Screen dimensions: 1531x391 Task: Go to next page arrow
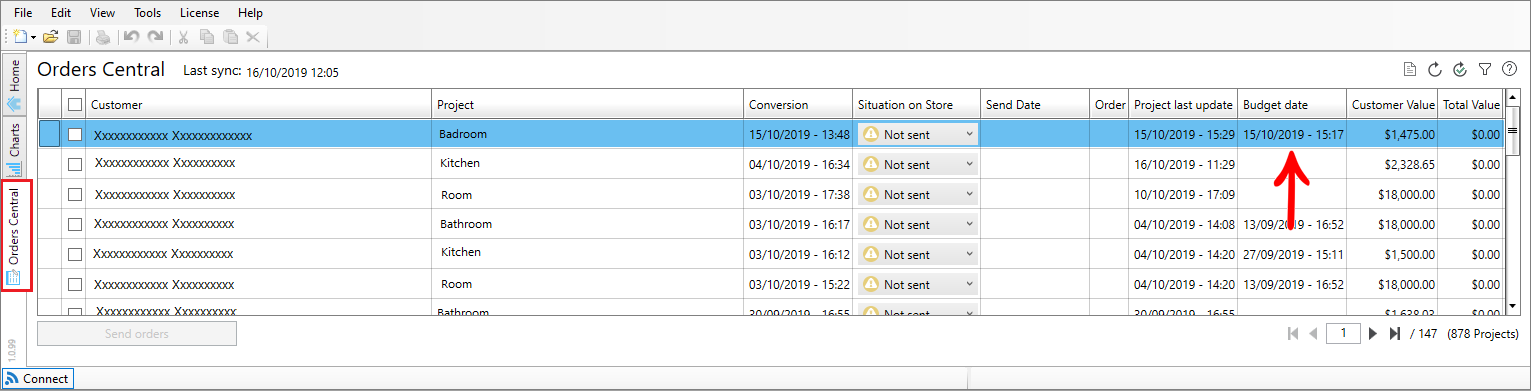click(1373, 333)
